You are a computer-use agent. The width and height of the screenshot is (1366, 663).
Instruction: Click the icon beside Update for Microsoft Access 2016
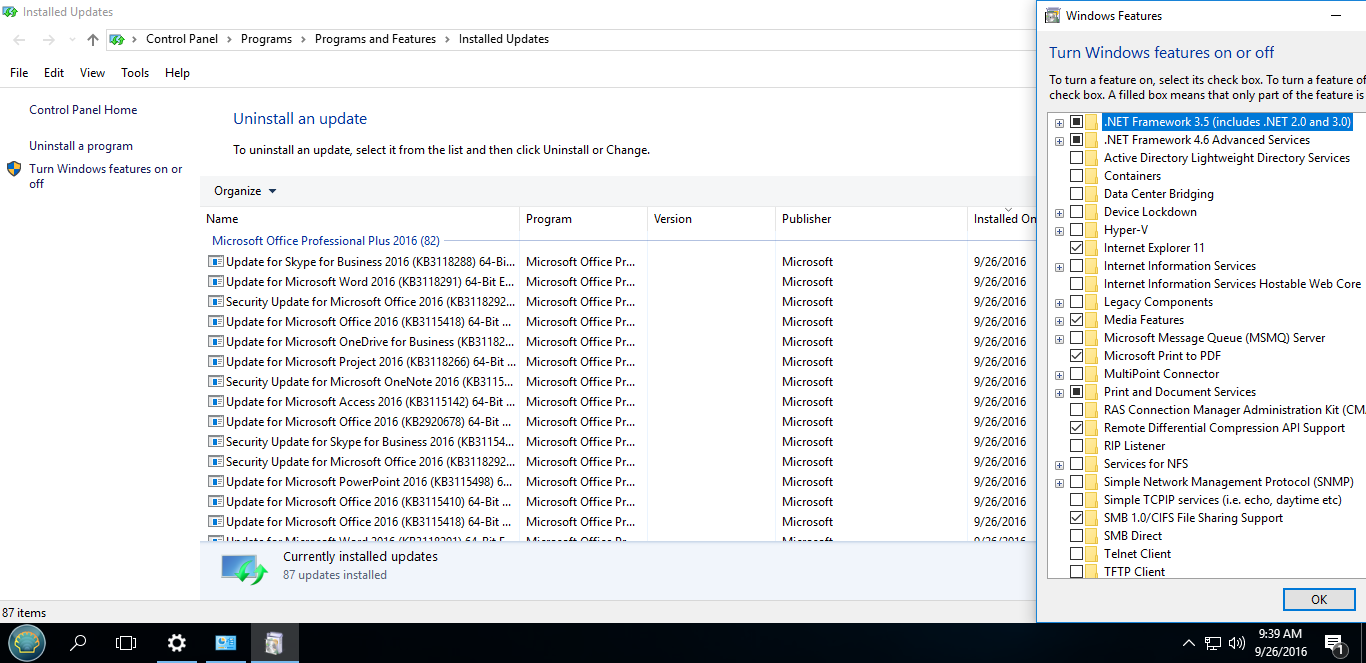pyautogui.click(x=216, y=402)
